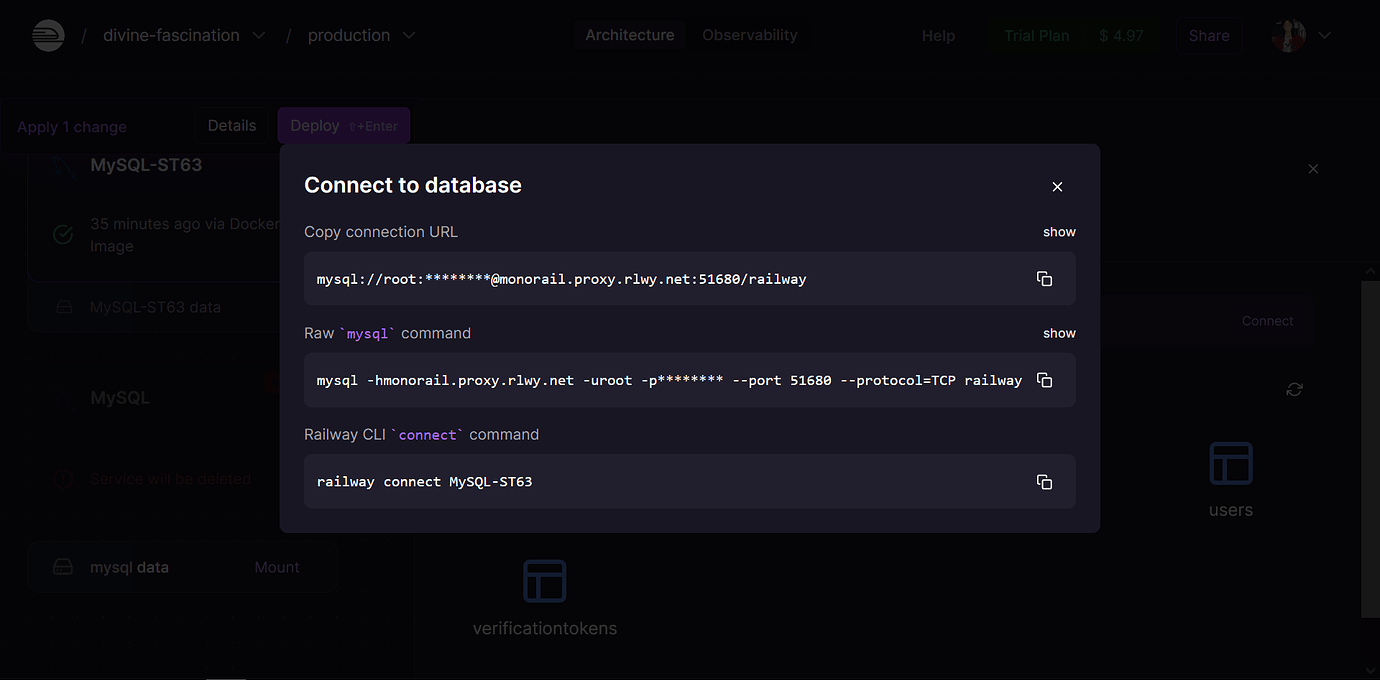Open the users table icon
Screen dimensions: 1380x680
pos(1230,463)
